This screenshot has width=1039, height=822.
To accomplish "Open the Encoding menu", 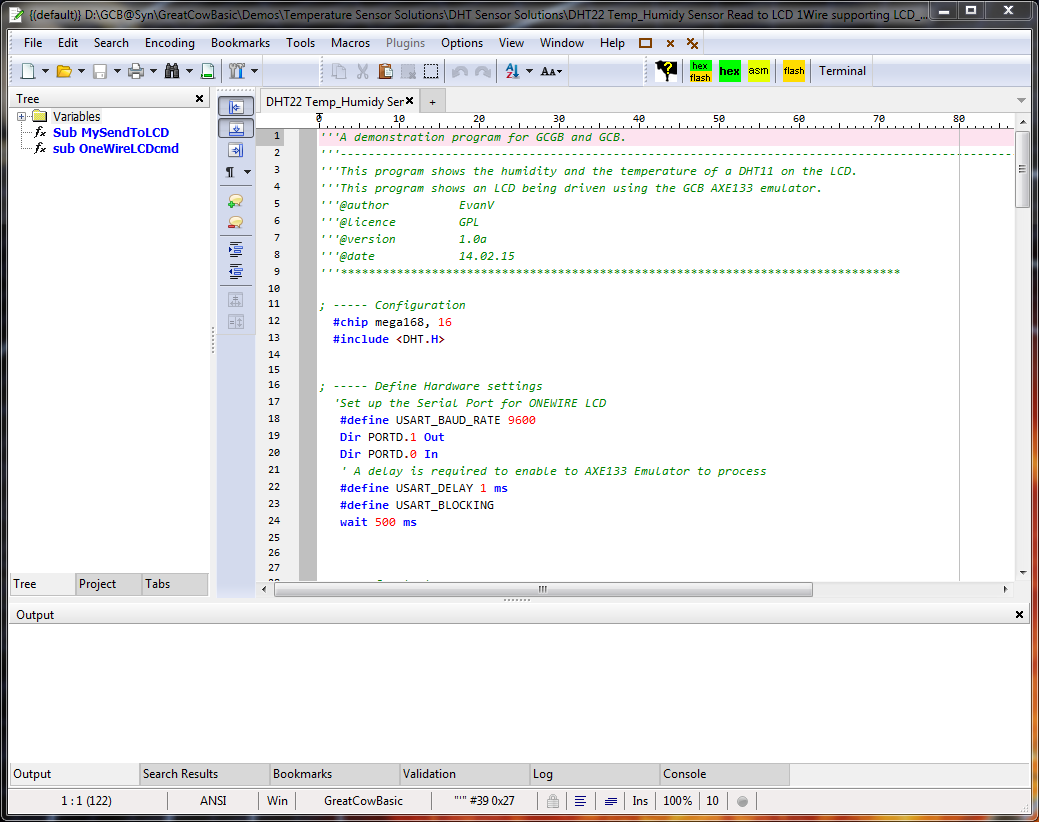I will click(170, 43).
